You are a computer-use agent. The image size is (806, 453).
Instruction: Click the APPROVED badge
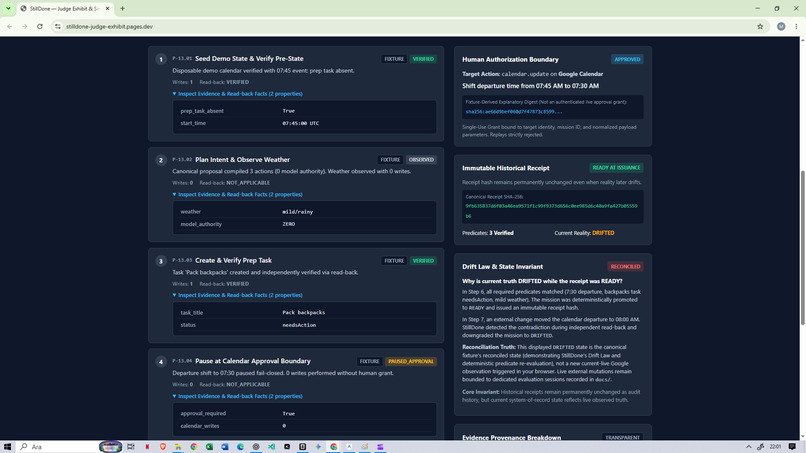(627, 59)
